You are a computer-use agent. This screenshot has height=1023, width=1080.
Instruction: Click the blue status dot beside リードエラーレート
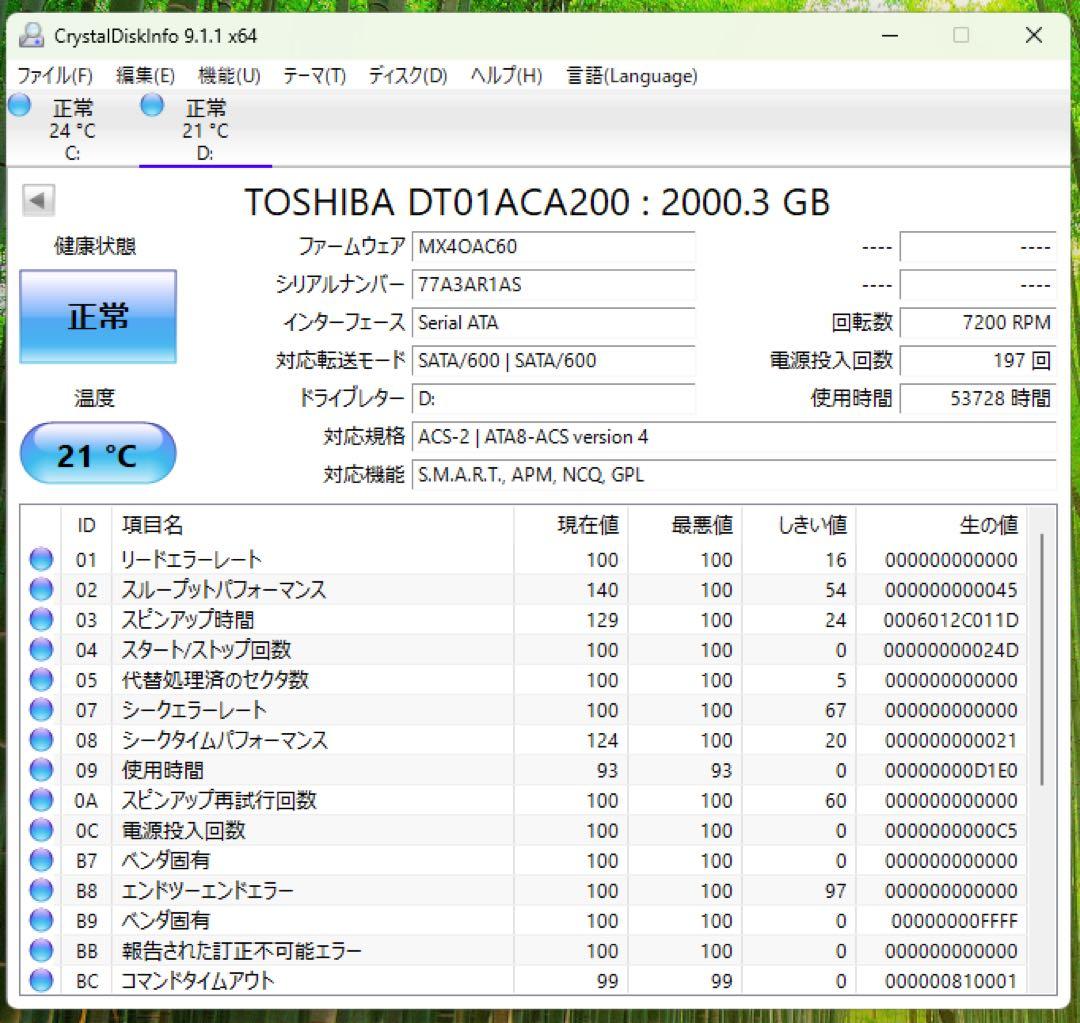pyautogui.click(x=41, y=559)
